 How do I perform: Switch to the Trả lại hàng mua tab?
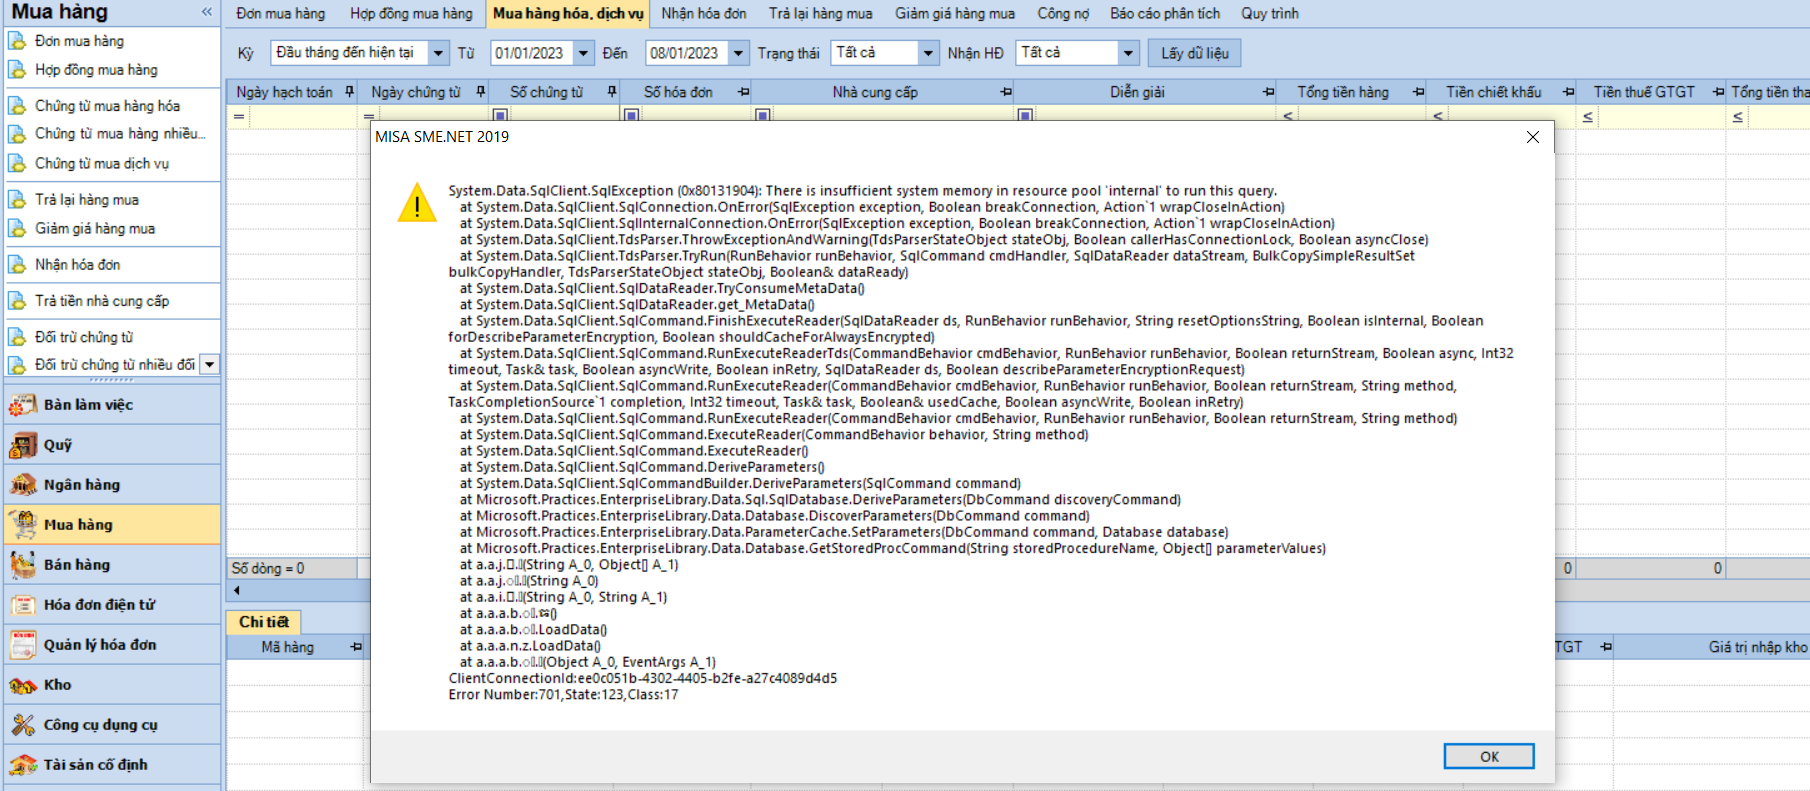[821, 14]
